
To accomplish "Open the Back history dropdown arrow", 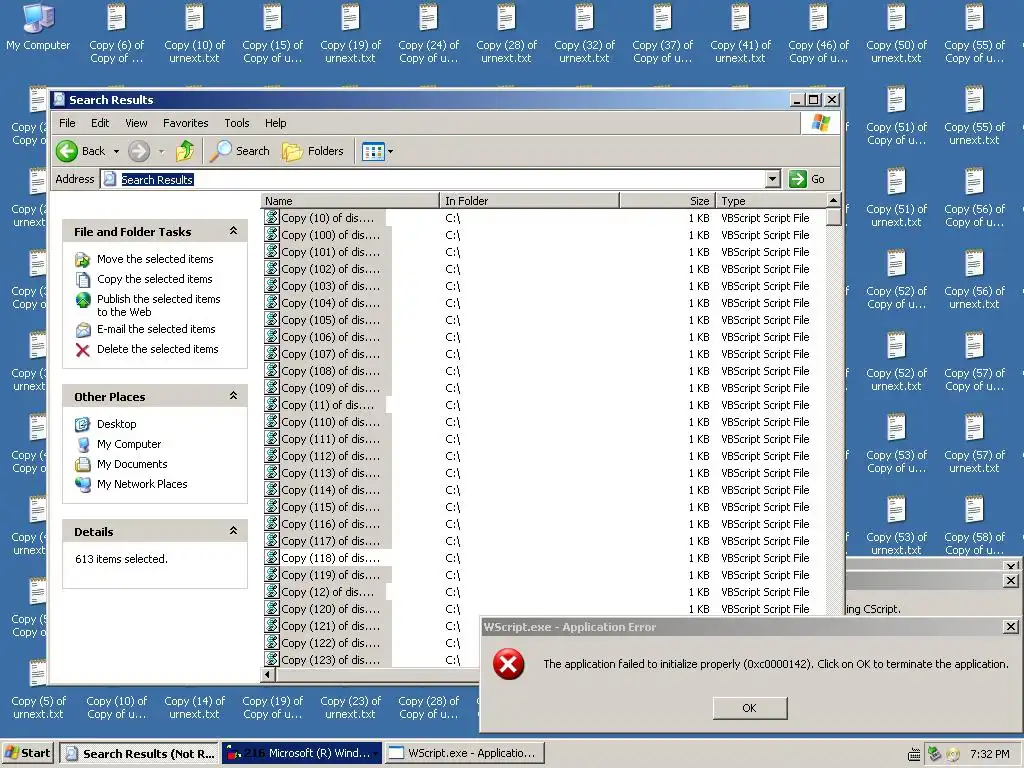I will pyautogui.click(x=116, y=152).
